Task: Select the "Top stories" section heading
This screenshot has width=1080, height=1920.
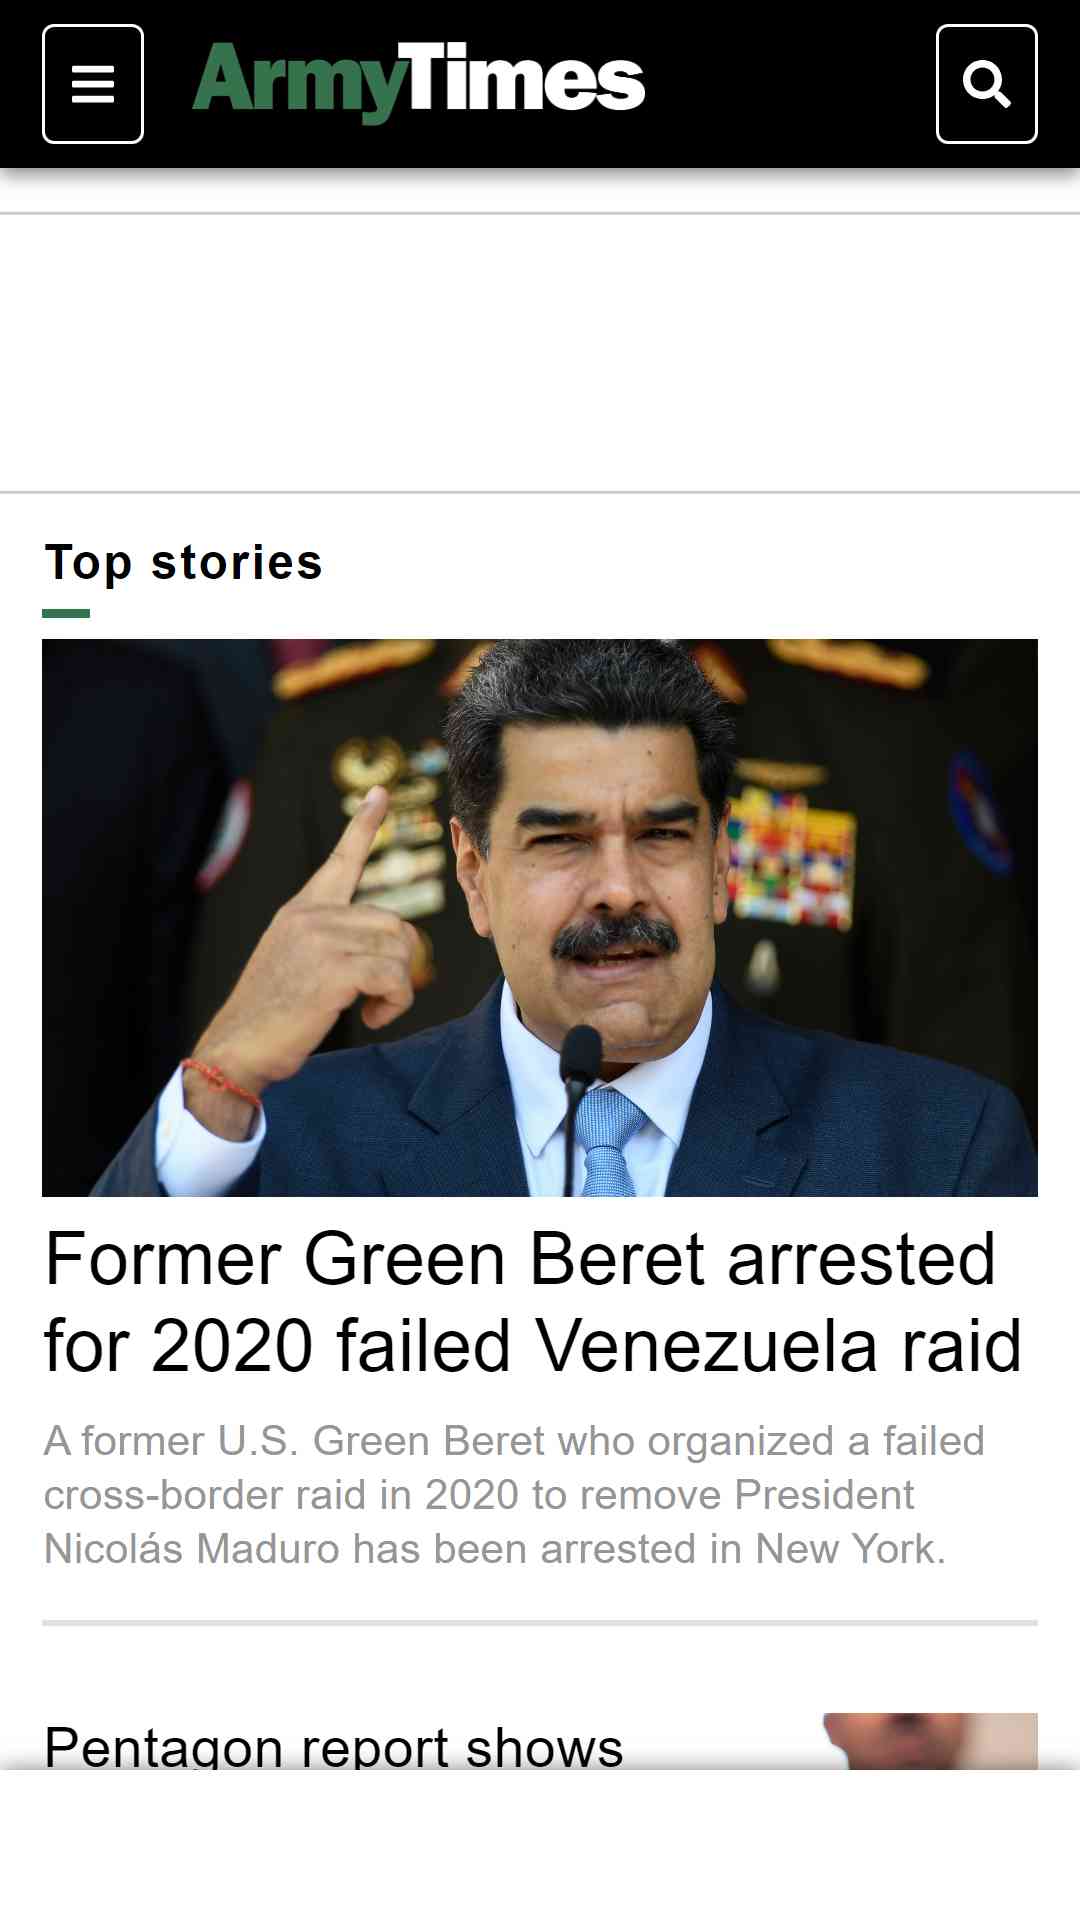Action: (184, 563)
